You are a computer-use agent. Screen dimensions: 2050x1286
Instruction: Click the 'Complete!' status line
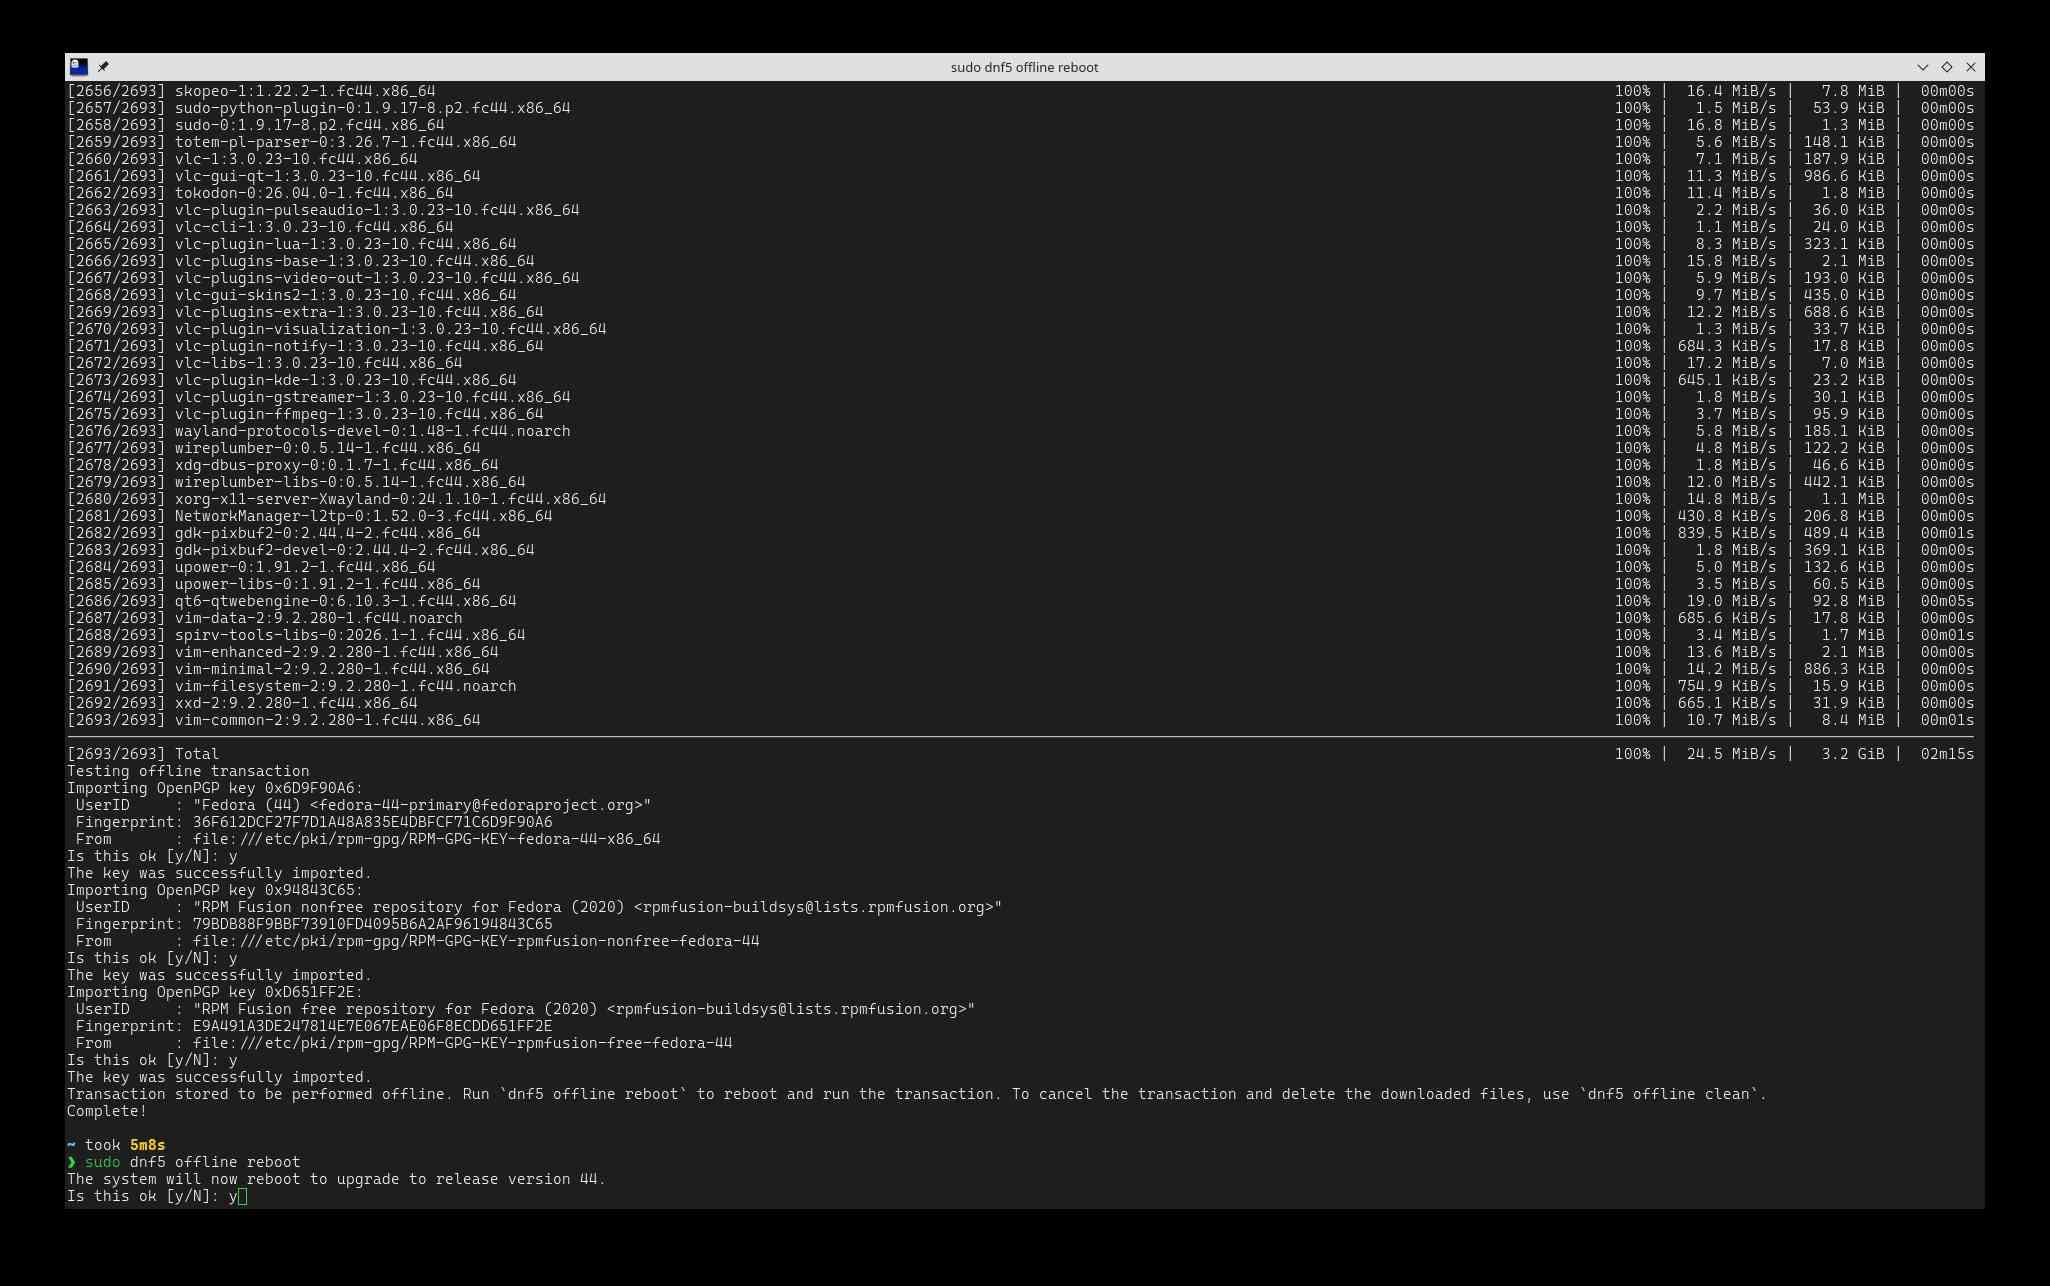point(107,1111)
